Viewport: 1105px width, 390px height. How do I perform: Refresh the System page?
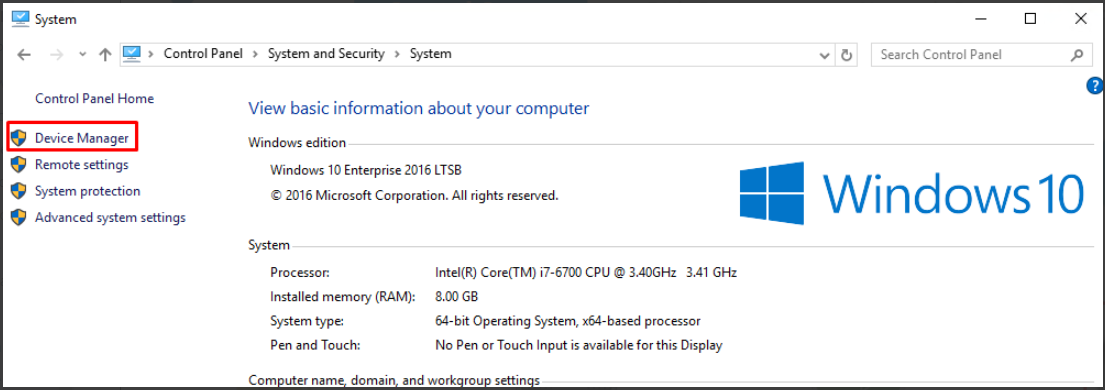click(x=846, y=54)
